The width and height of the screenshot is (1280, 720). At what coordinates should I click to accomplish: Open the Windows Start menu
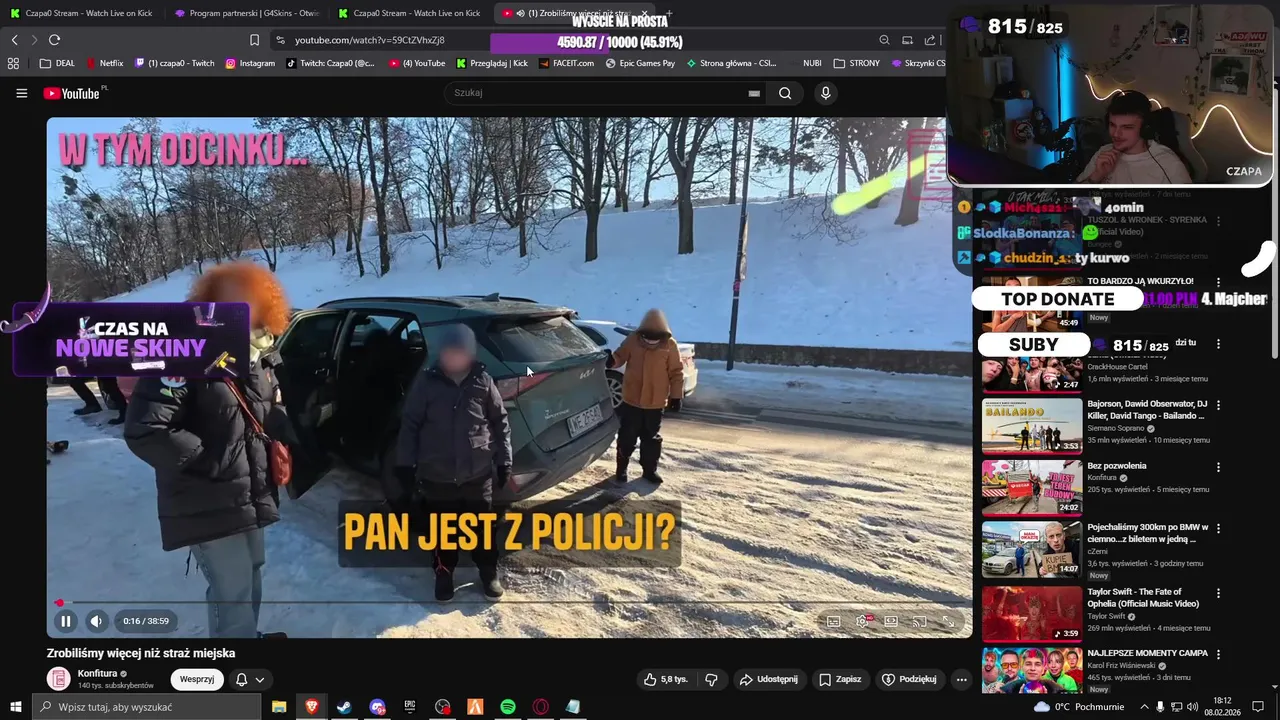click(15, 707)
